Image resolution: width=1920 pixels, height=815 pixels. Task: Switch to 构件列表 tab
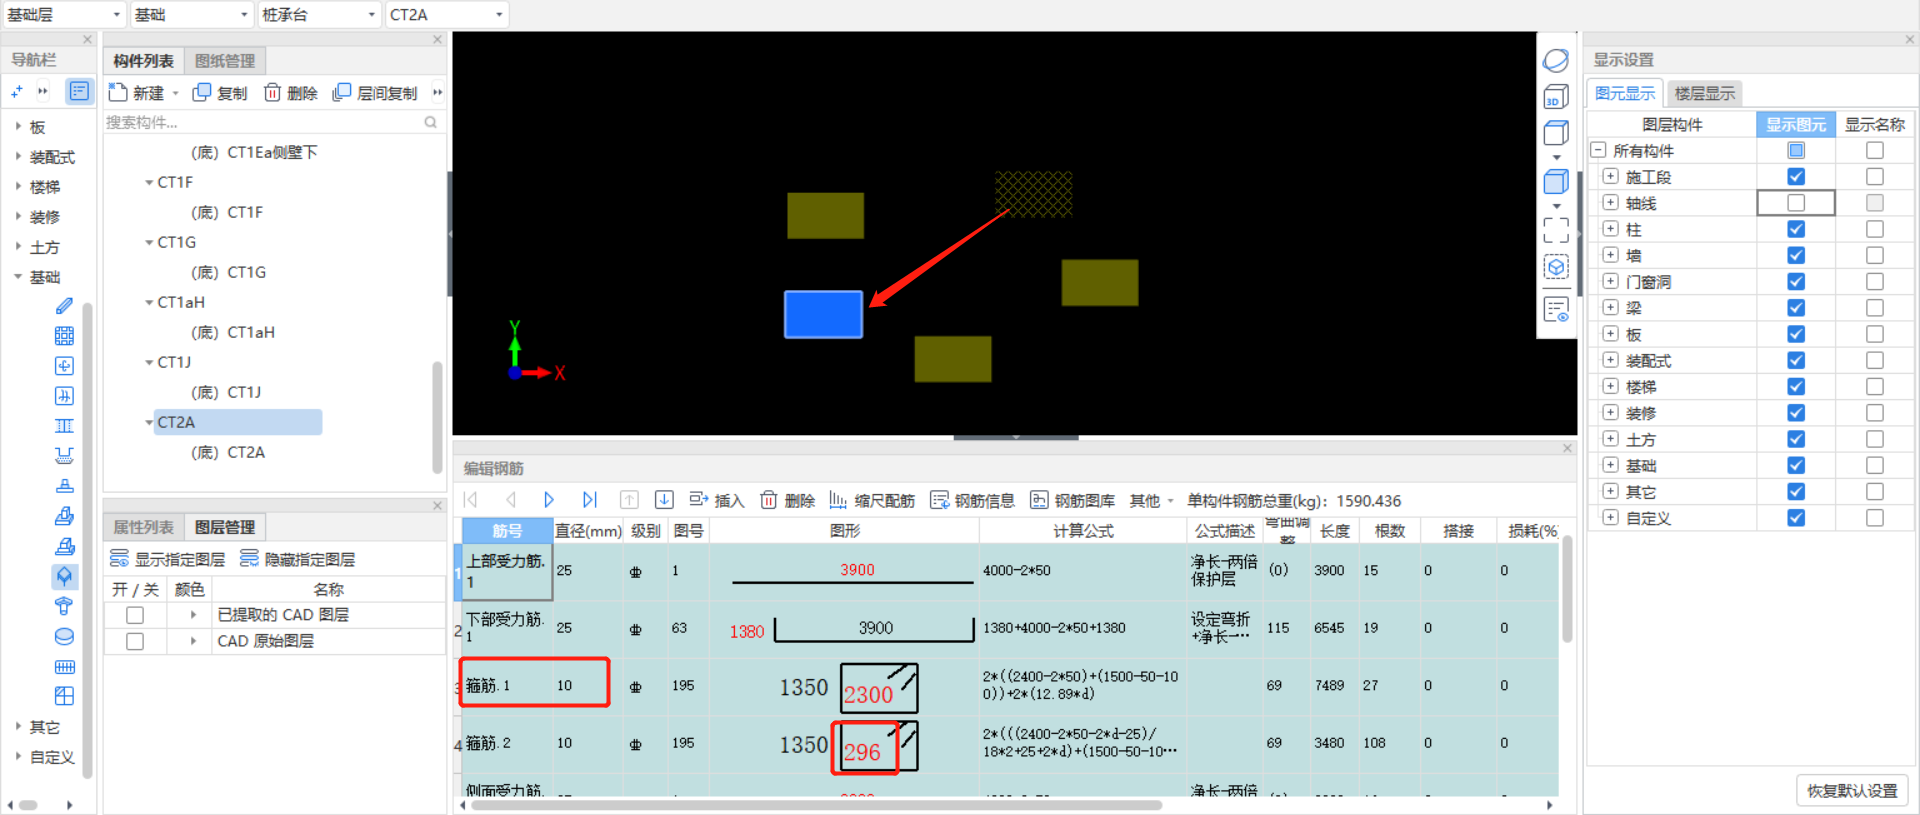tap(143, 61)
